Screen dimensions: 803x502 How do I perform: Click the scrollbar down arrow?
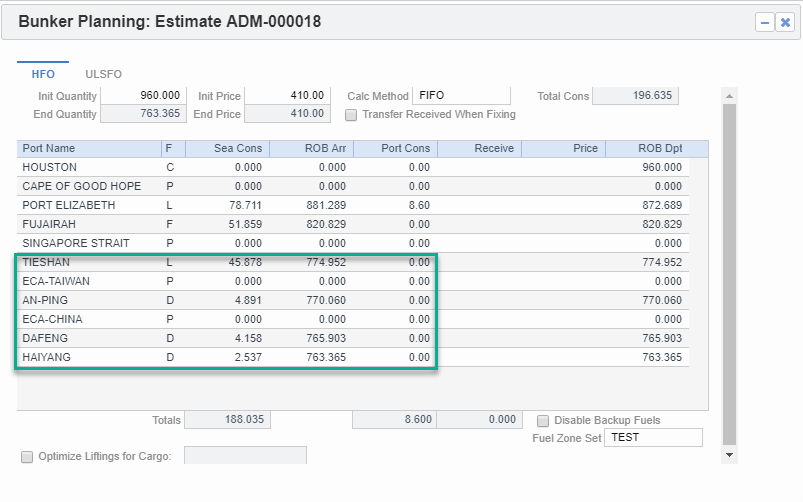(x=730, y=455)
